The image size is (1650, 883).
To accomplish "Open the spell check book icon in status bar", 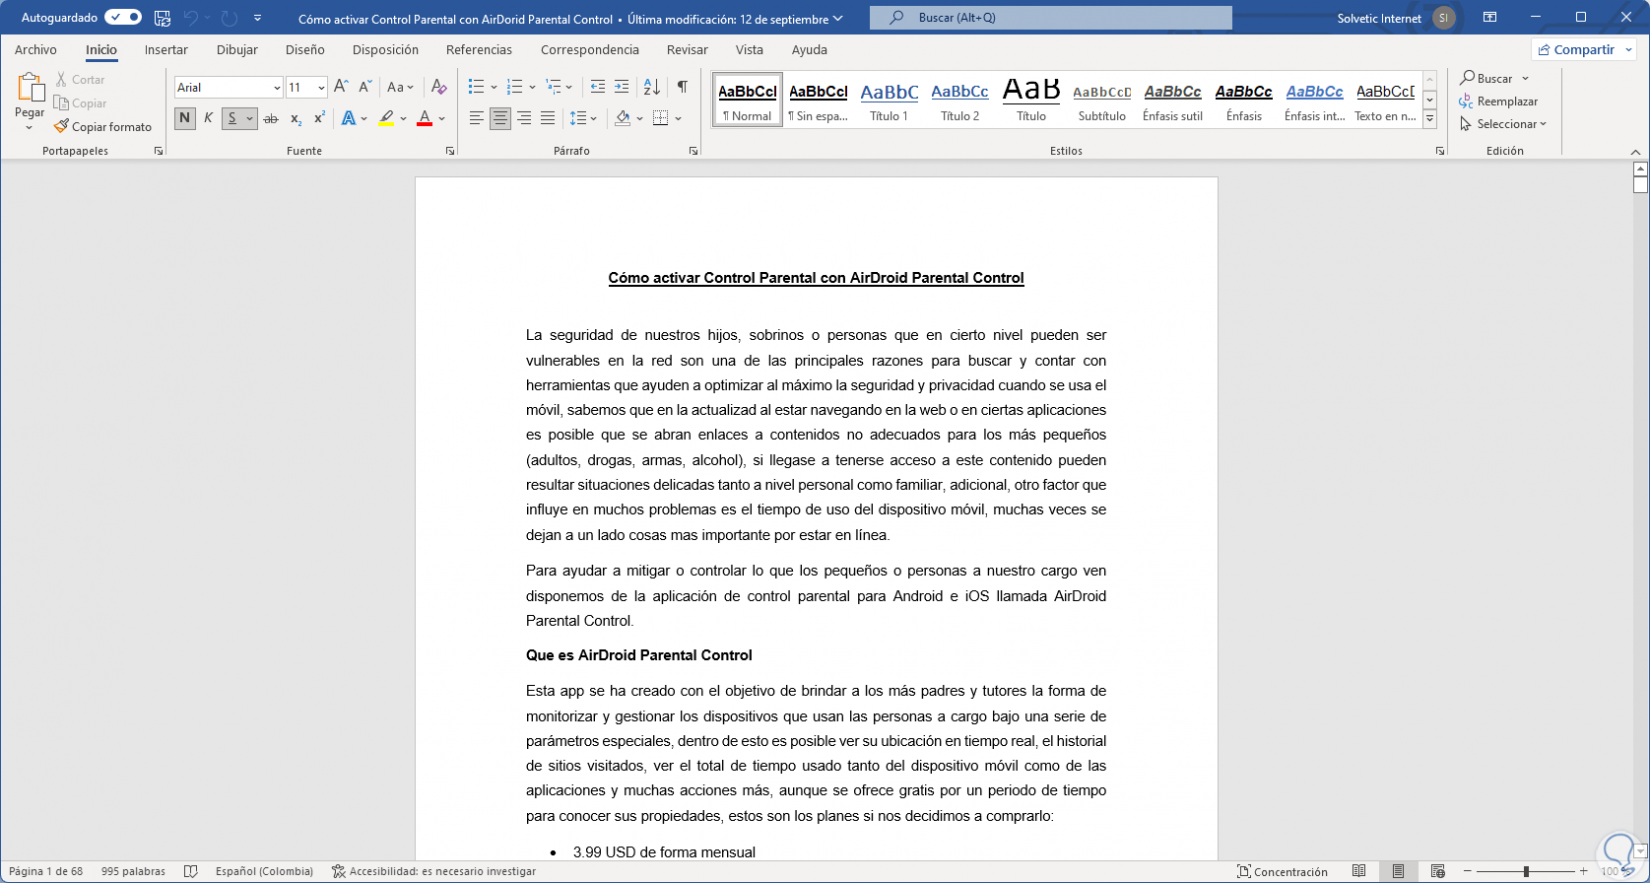I will tap(191, 871).
